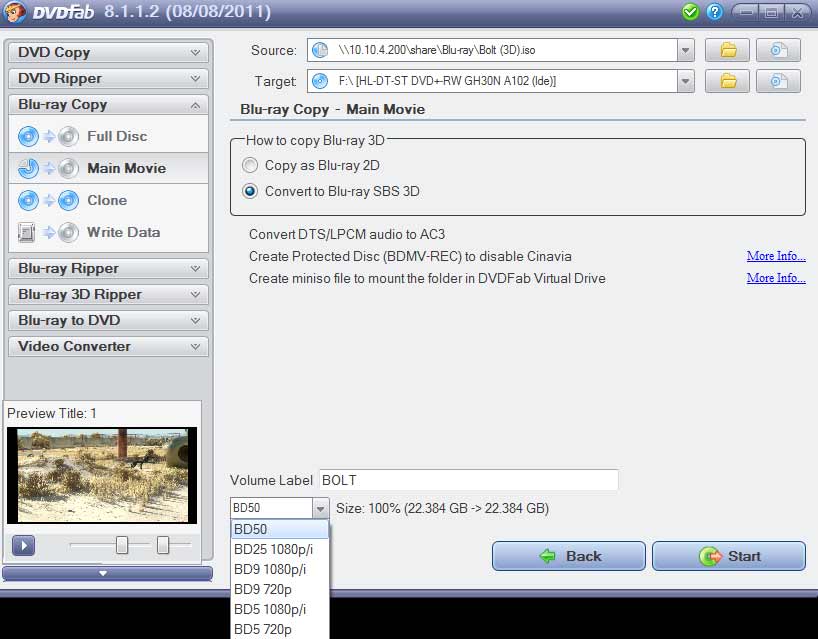Toggle the BD50 output size dropdown arrow
Image resolution: width=818 pixels, height=639 pixels.
pos(321,508)
